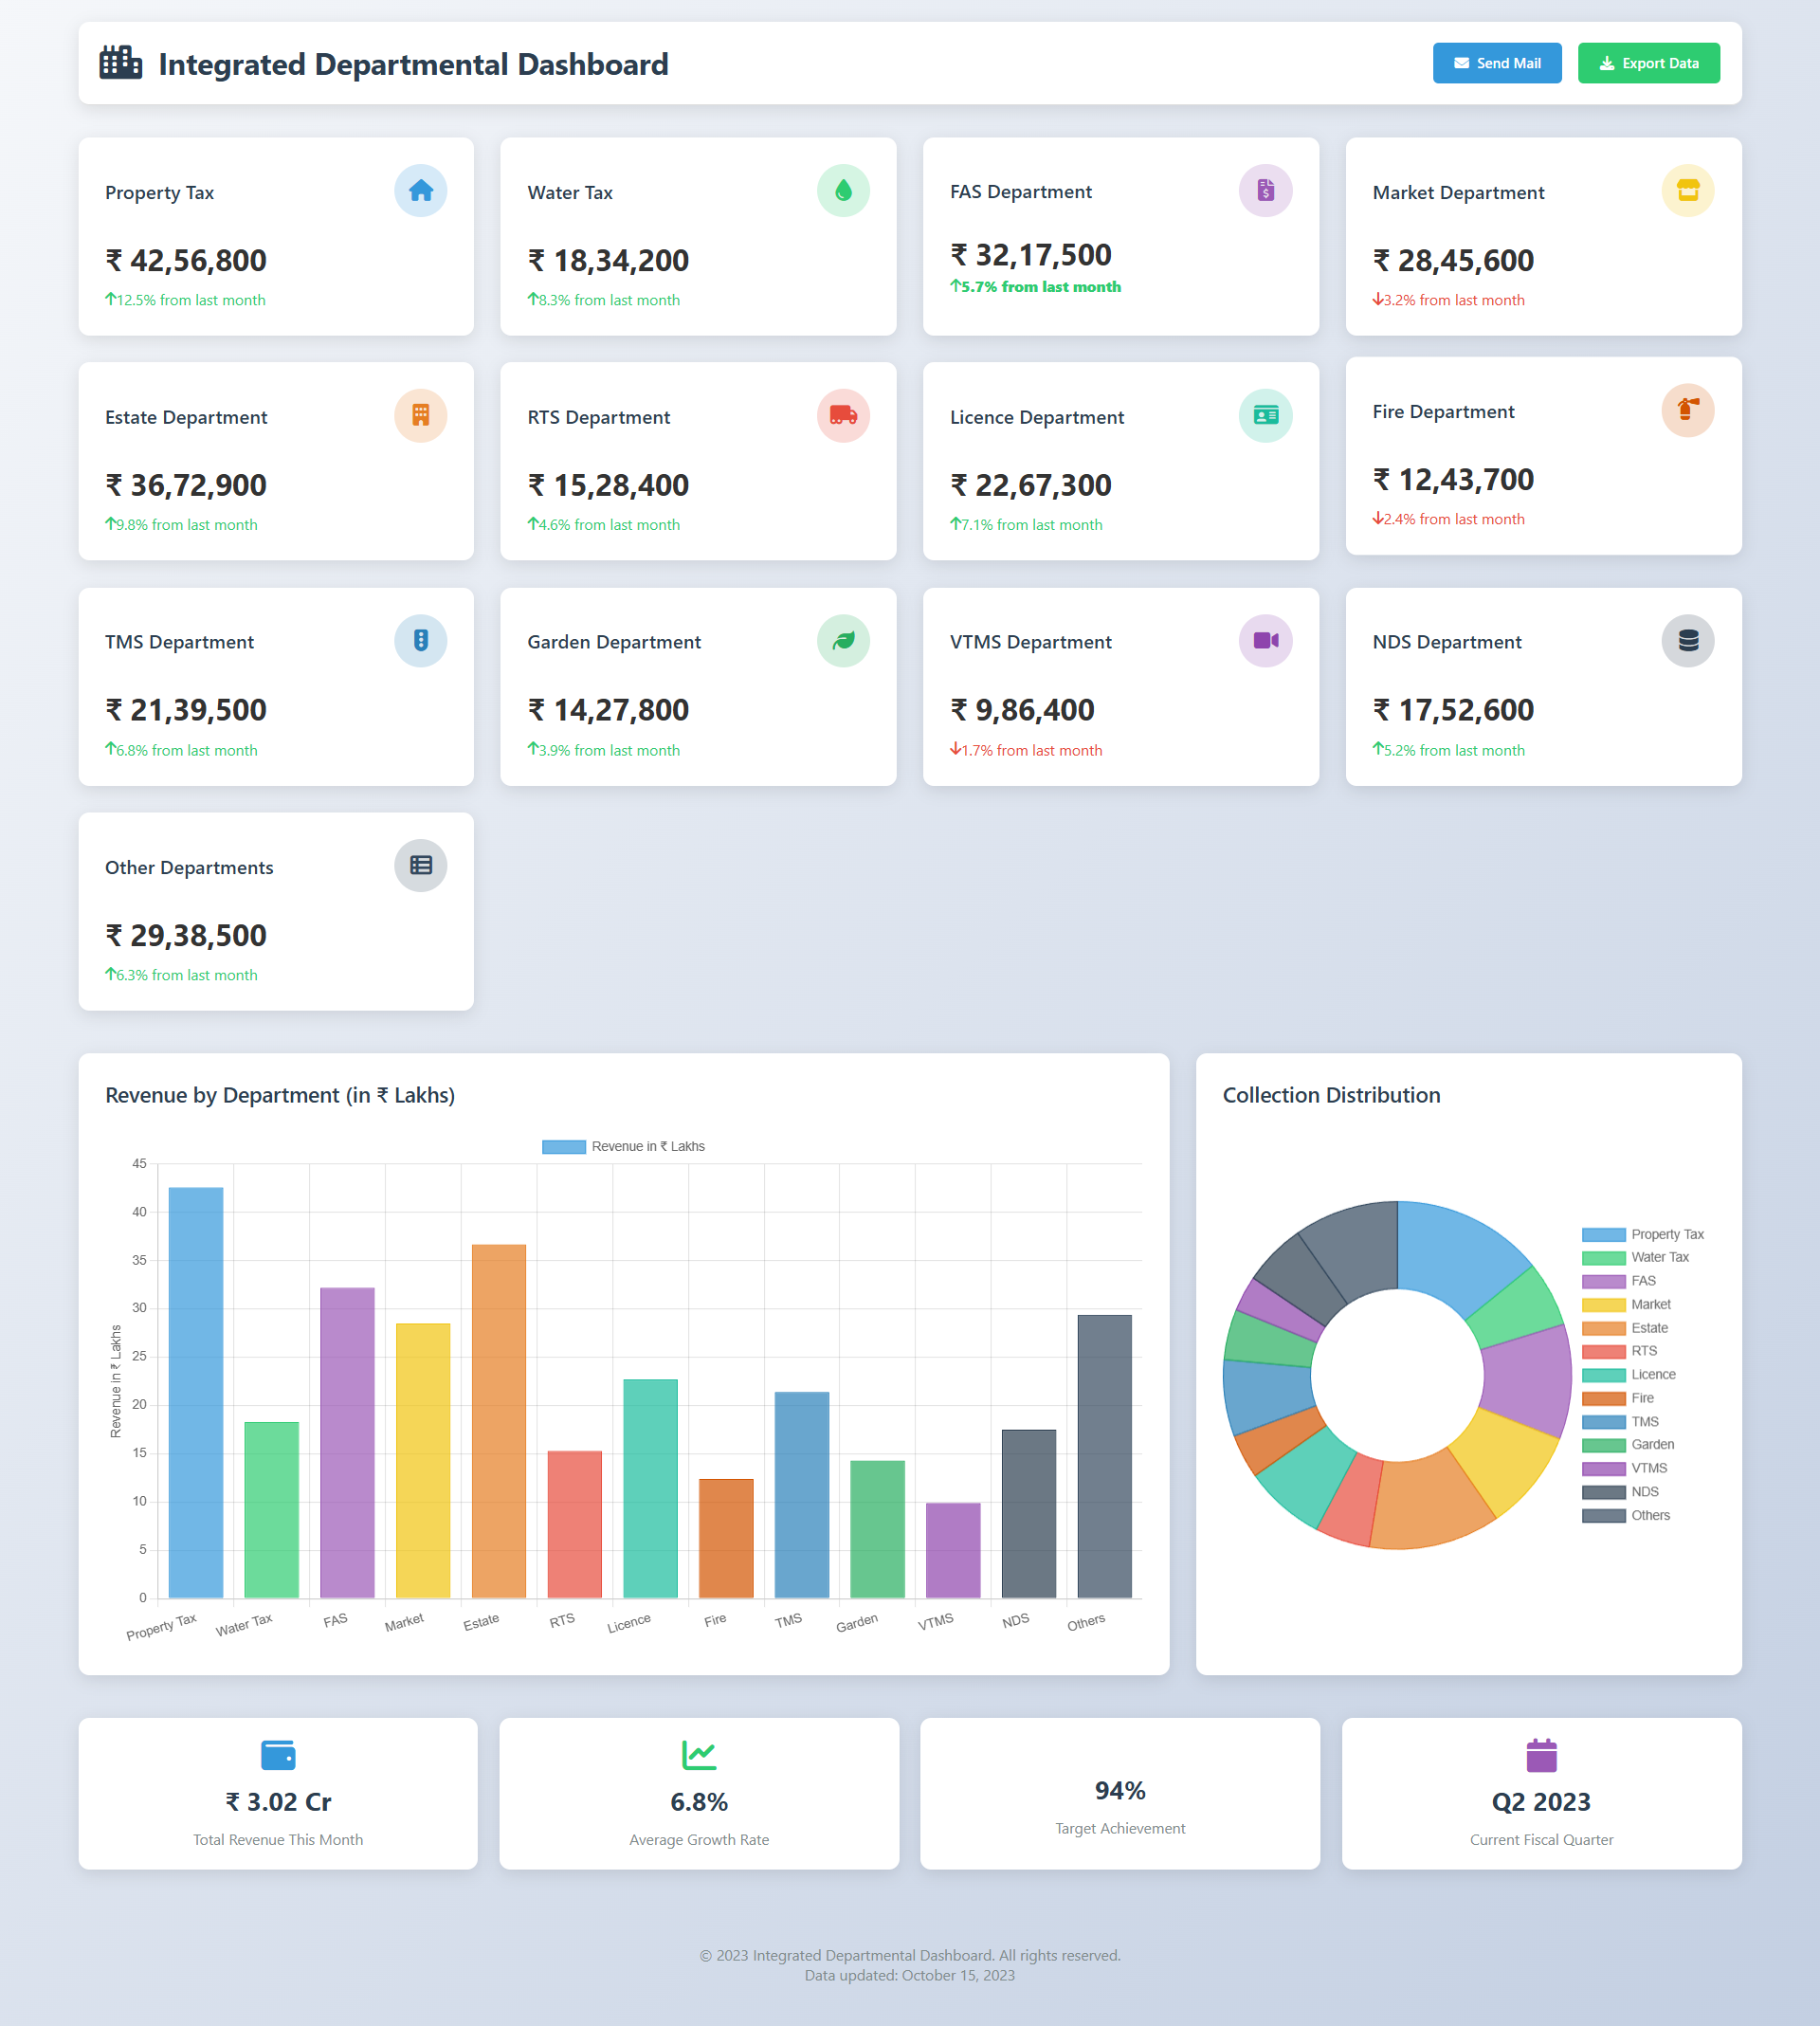Click the Send Mail button
Viewport: 1820px width, 2026px height.
click(1496, 63)
